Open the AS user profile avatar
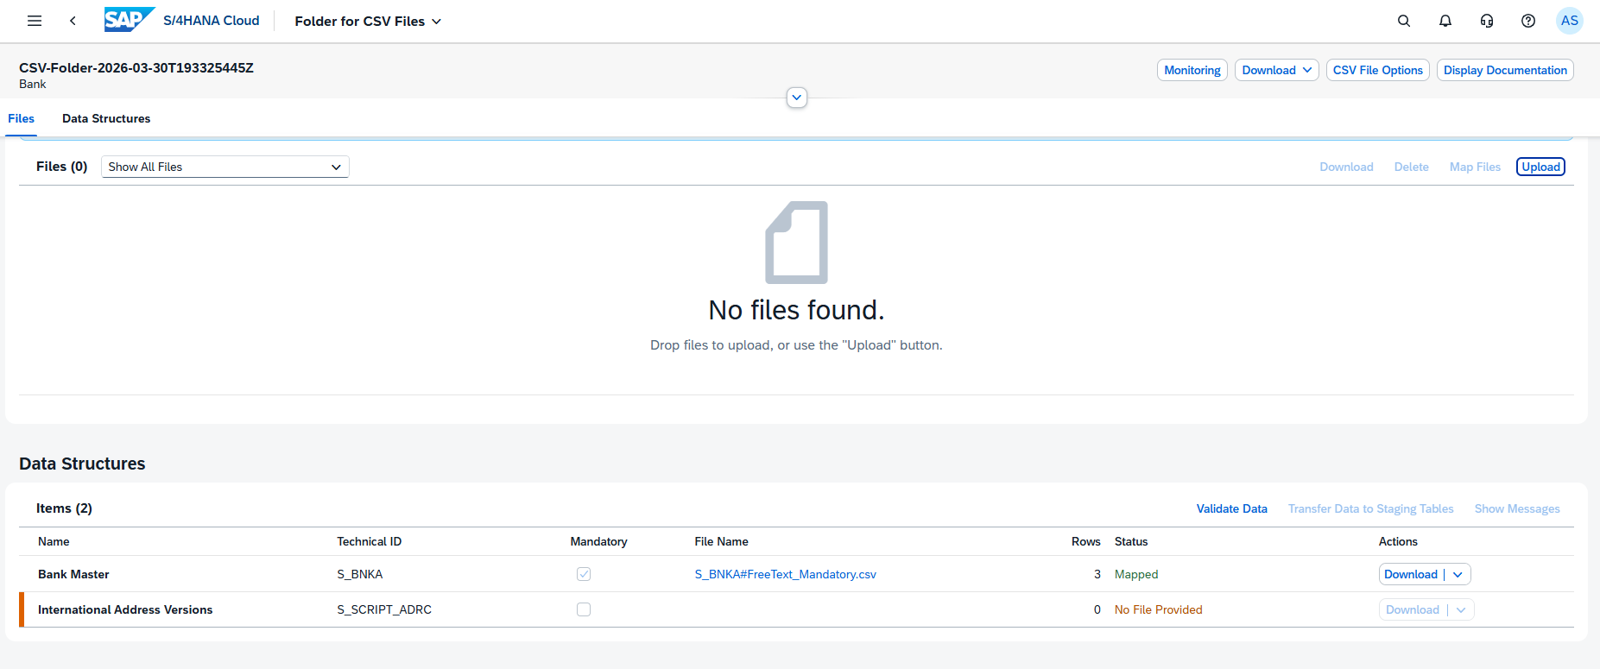The image size is (1600, 669). click(x=1570, y=21)
